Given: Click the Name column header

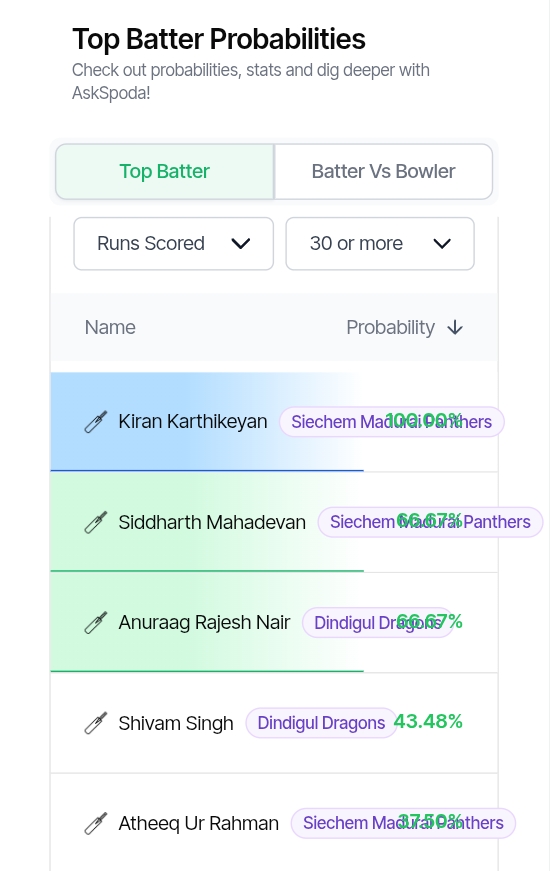Looking at the screenshot, I should coord(110,328).
